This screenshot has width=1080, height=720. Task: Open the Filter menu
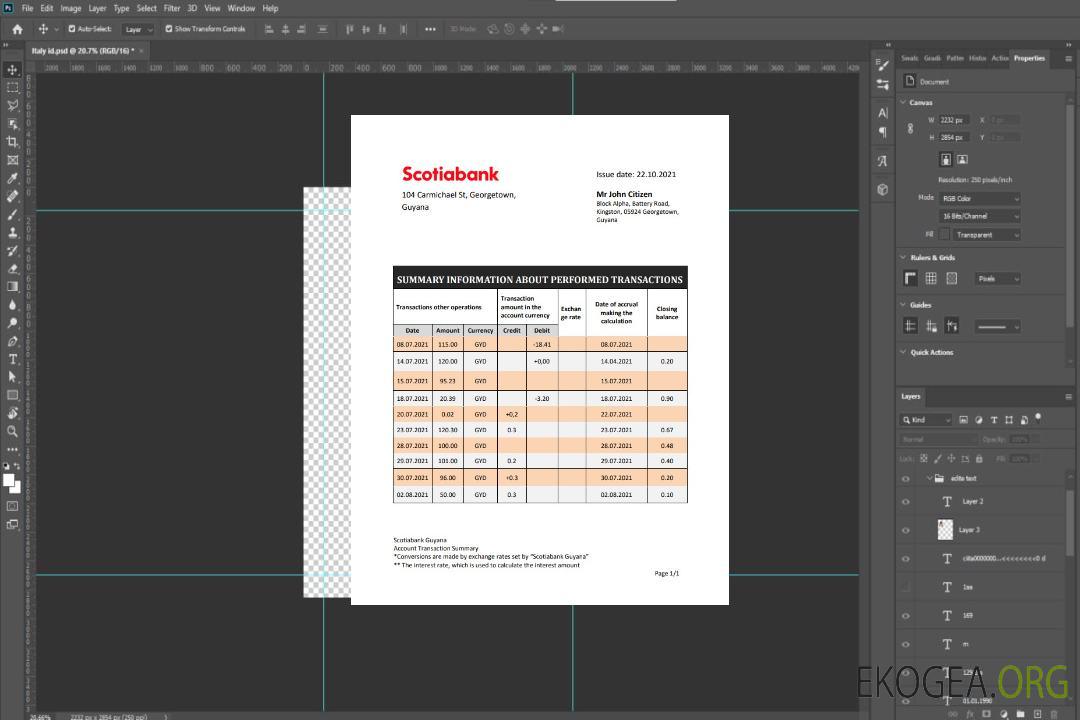click(x=172, y=8)
